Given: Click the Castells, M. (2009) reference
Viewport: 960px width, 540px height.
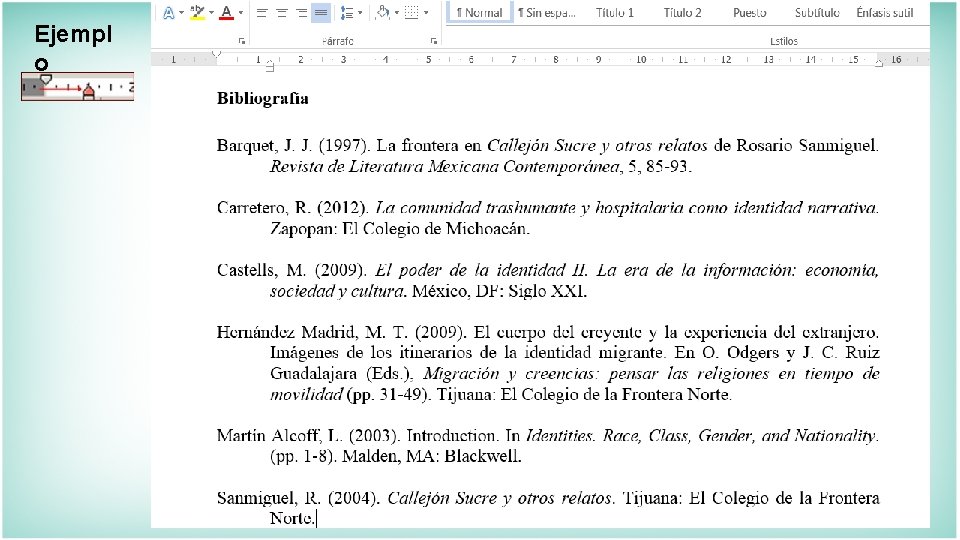Looking at the screenshot, I should [548, 280].
